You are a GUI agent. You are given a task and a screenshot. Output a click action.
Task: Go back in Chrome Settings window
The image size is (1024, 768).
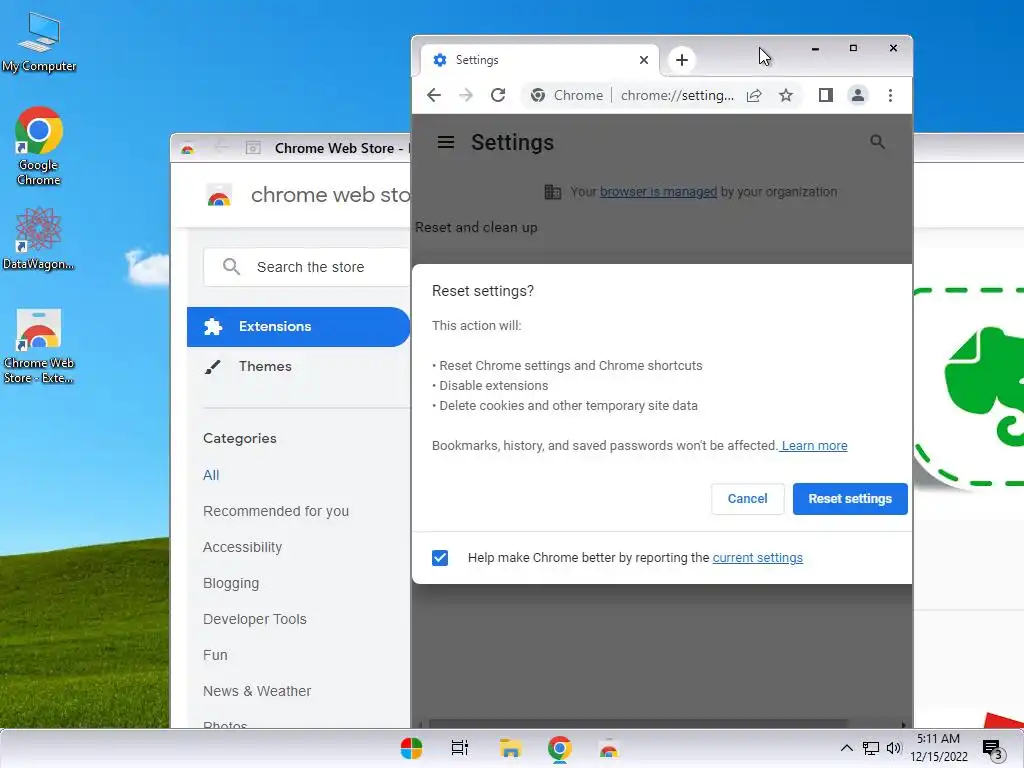(x=434, y=95)
